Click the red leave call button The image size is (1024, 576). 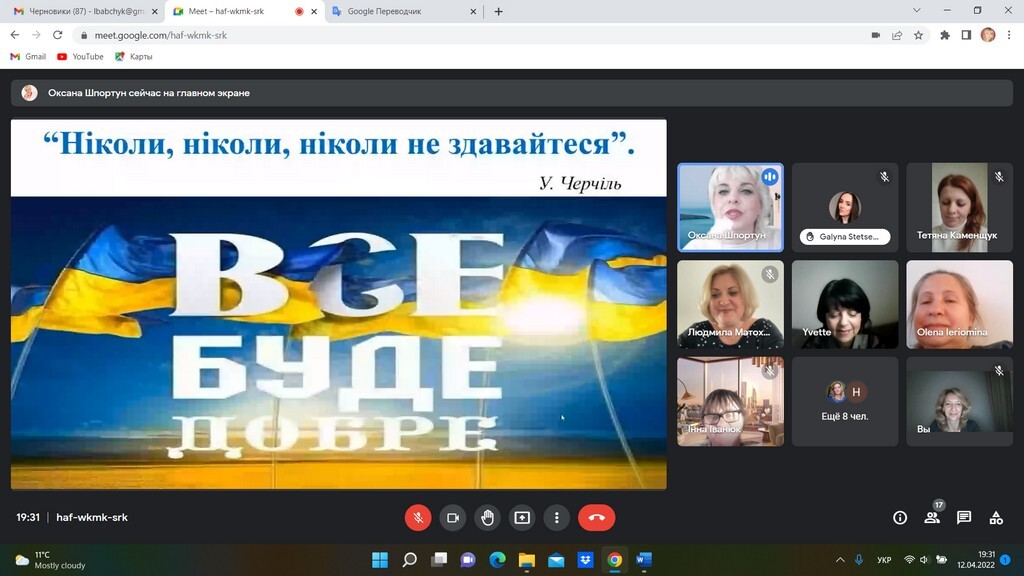(x=596, y=518)
